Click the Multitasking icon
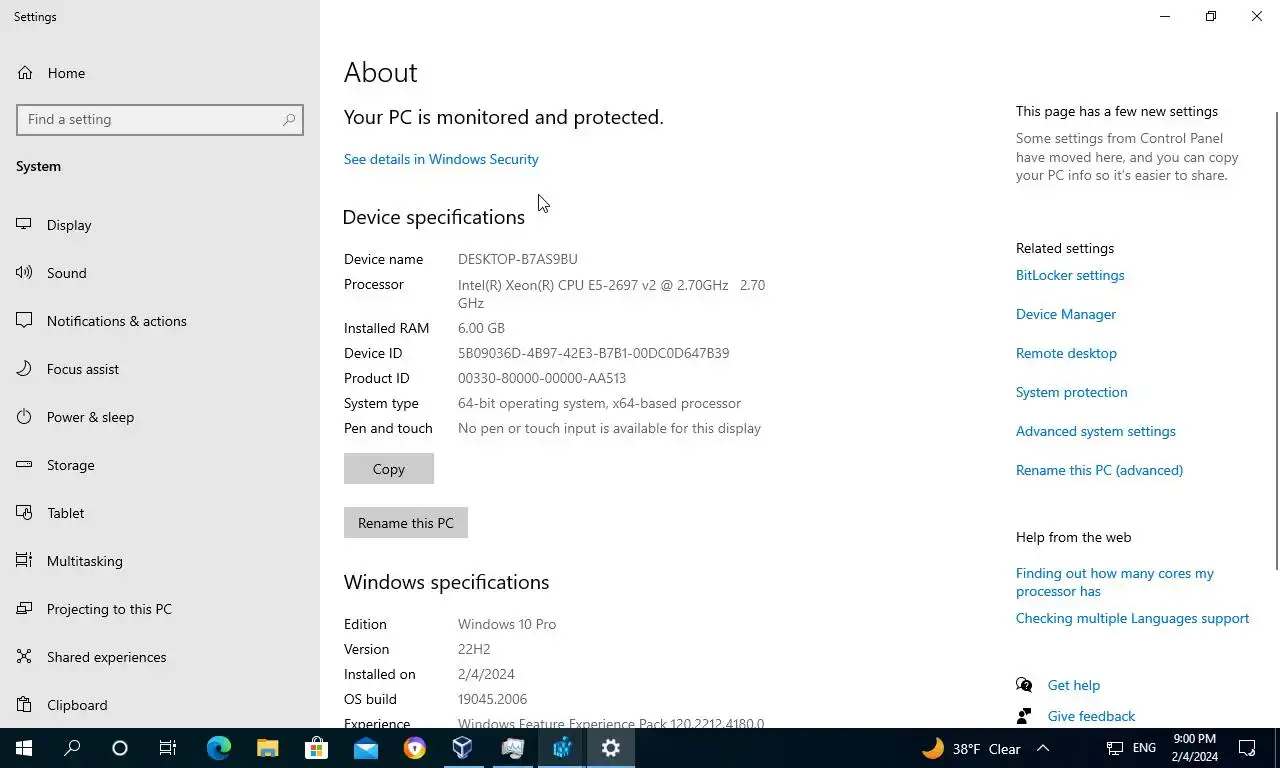Screen dimensions: 1280x768 [x=24, y=561]
